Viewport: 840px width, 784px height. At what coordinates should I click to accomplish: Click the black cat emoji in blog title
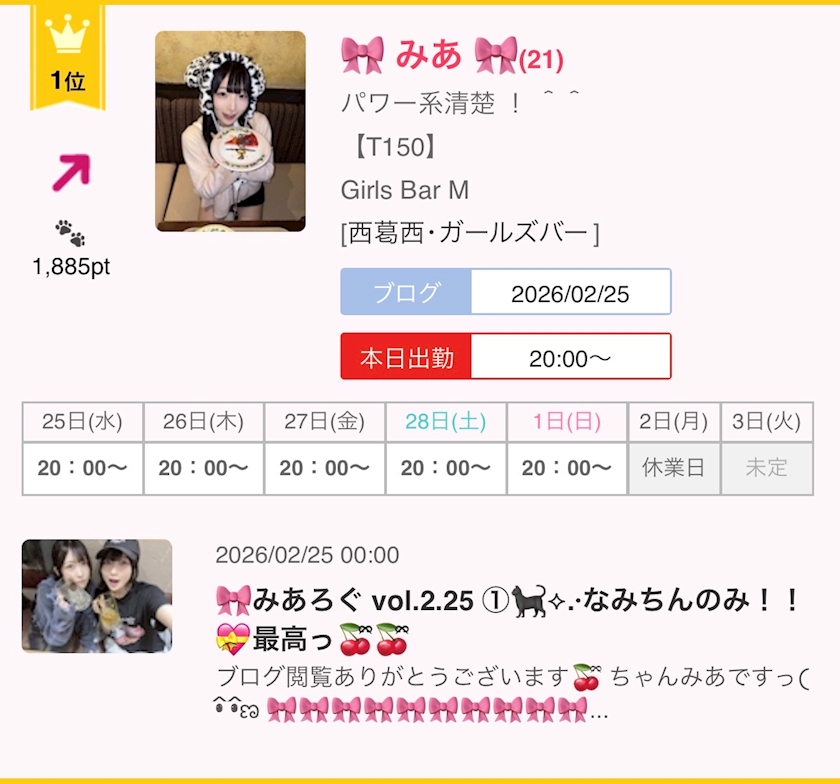[x=528, y=601]
